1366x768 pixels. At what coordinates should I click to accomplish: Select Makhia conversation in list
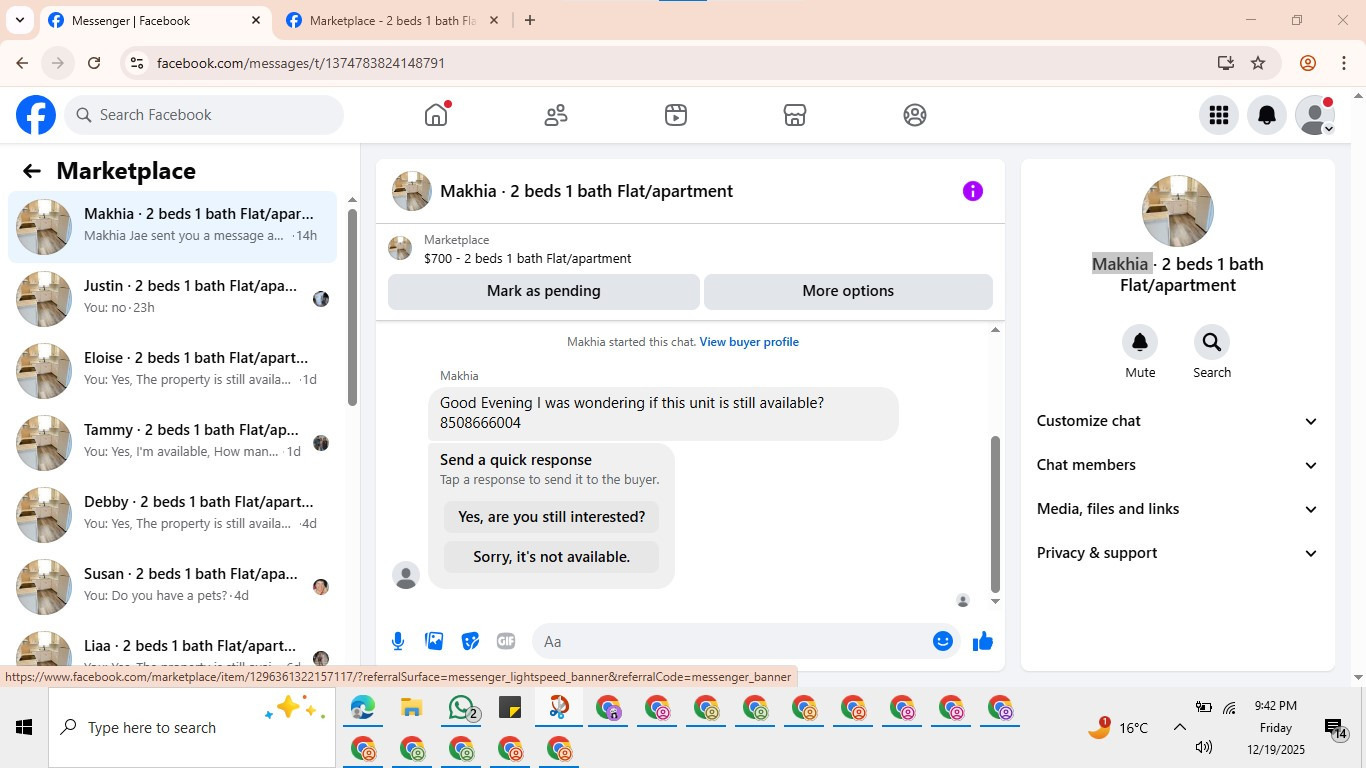[x=173, y=227]
